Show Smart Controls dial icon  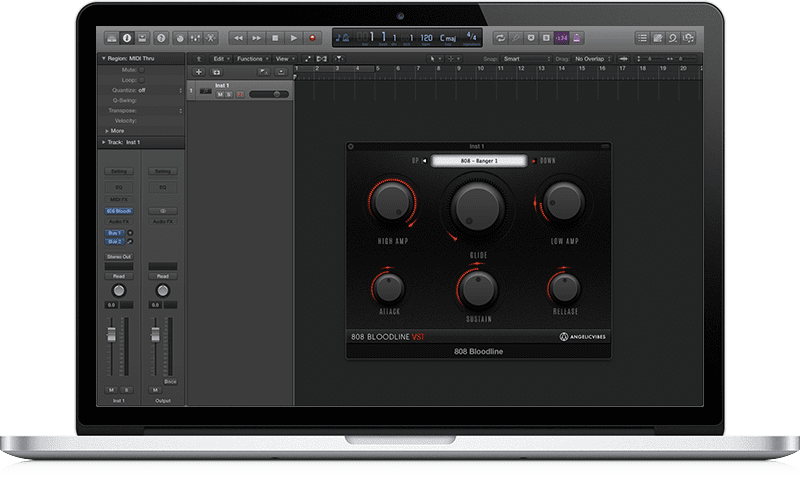point(180,38)
